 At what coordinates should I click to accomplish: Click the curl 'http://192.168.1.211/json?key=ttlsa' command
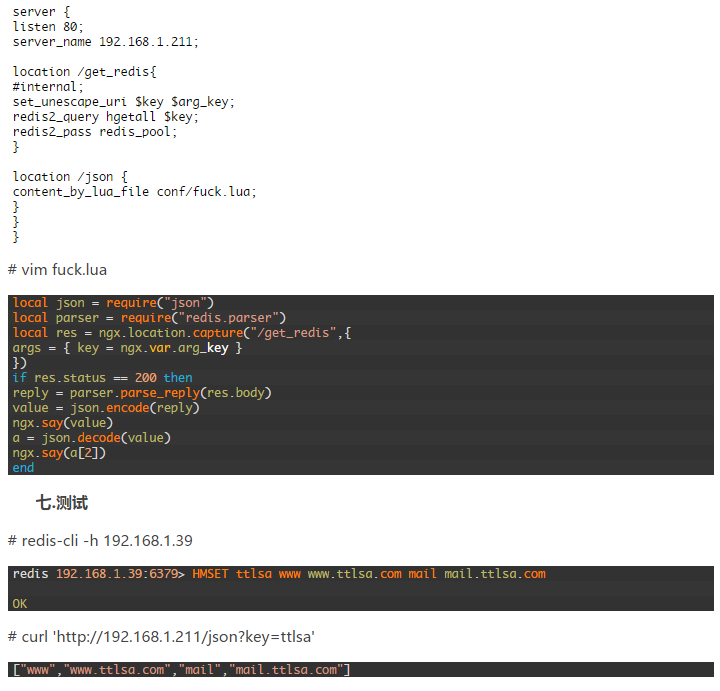point(161,637)
